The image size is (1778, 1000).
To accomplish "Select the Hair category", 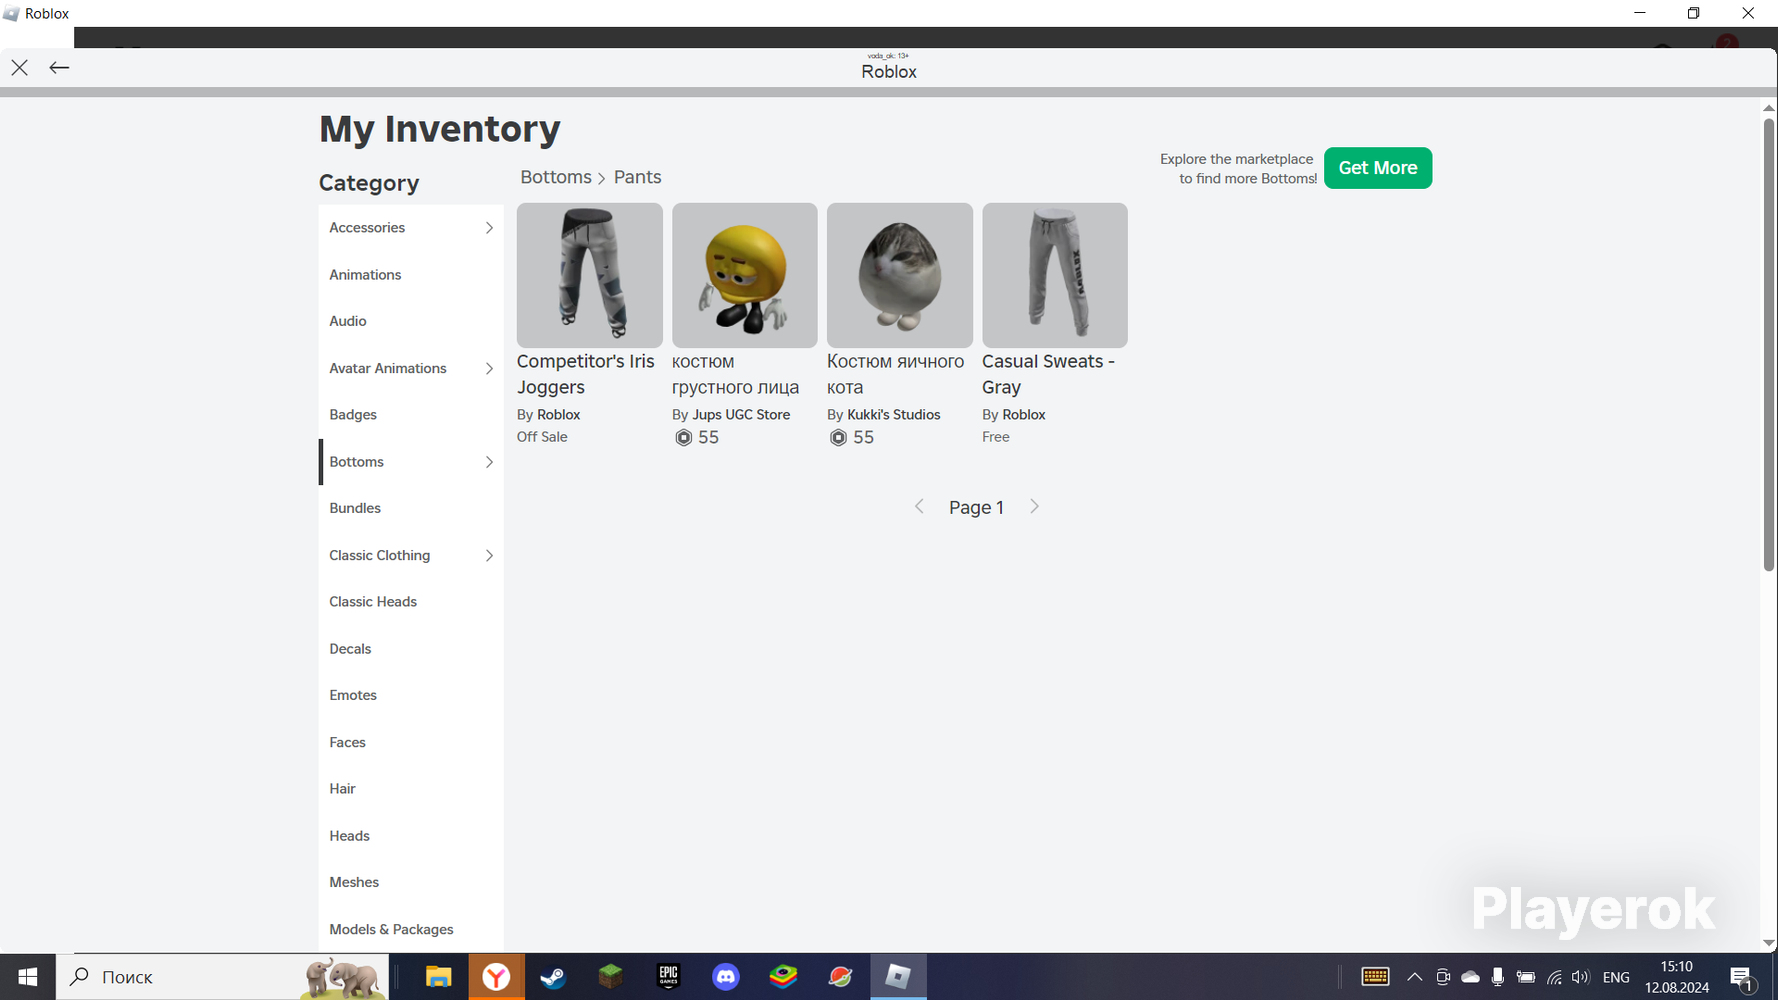I will 411,789.
